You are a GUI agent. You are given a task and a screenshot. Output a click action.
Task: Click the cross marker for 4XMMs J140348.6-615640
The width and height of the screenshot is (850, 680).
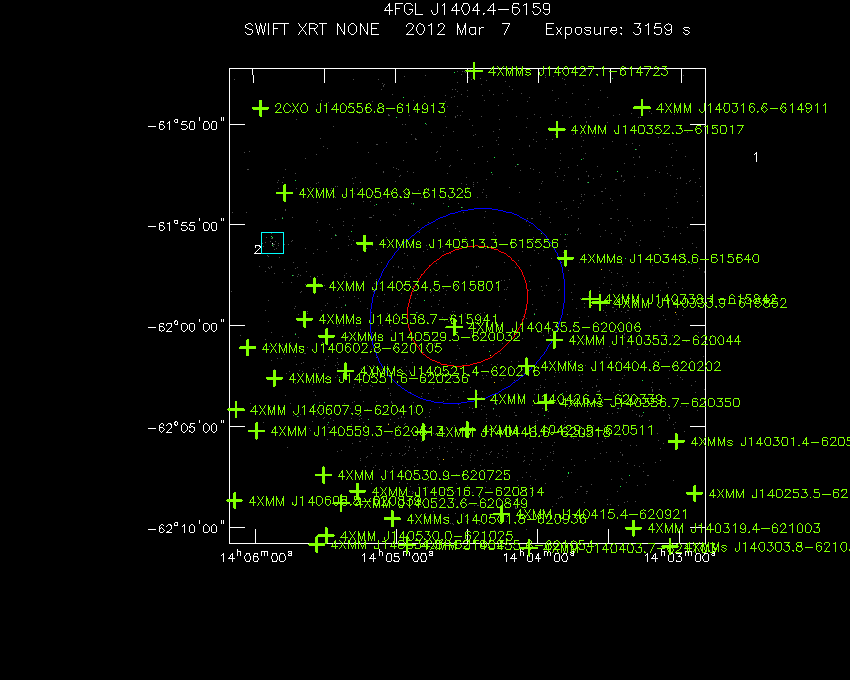click(565, 258)
